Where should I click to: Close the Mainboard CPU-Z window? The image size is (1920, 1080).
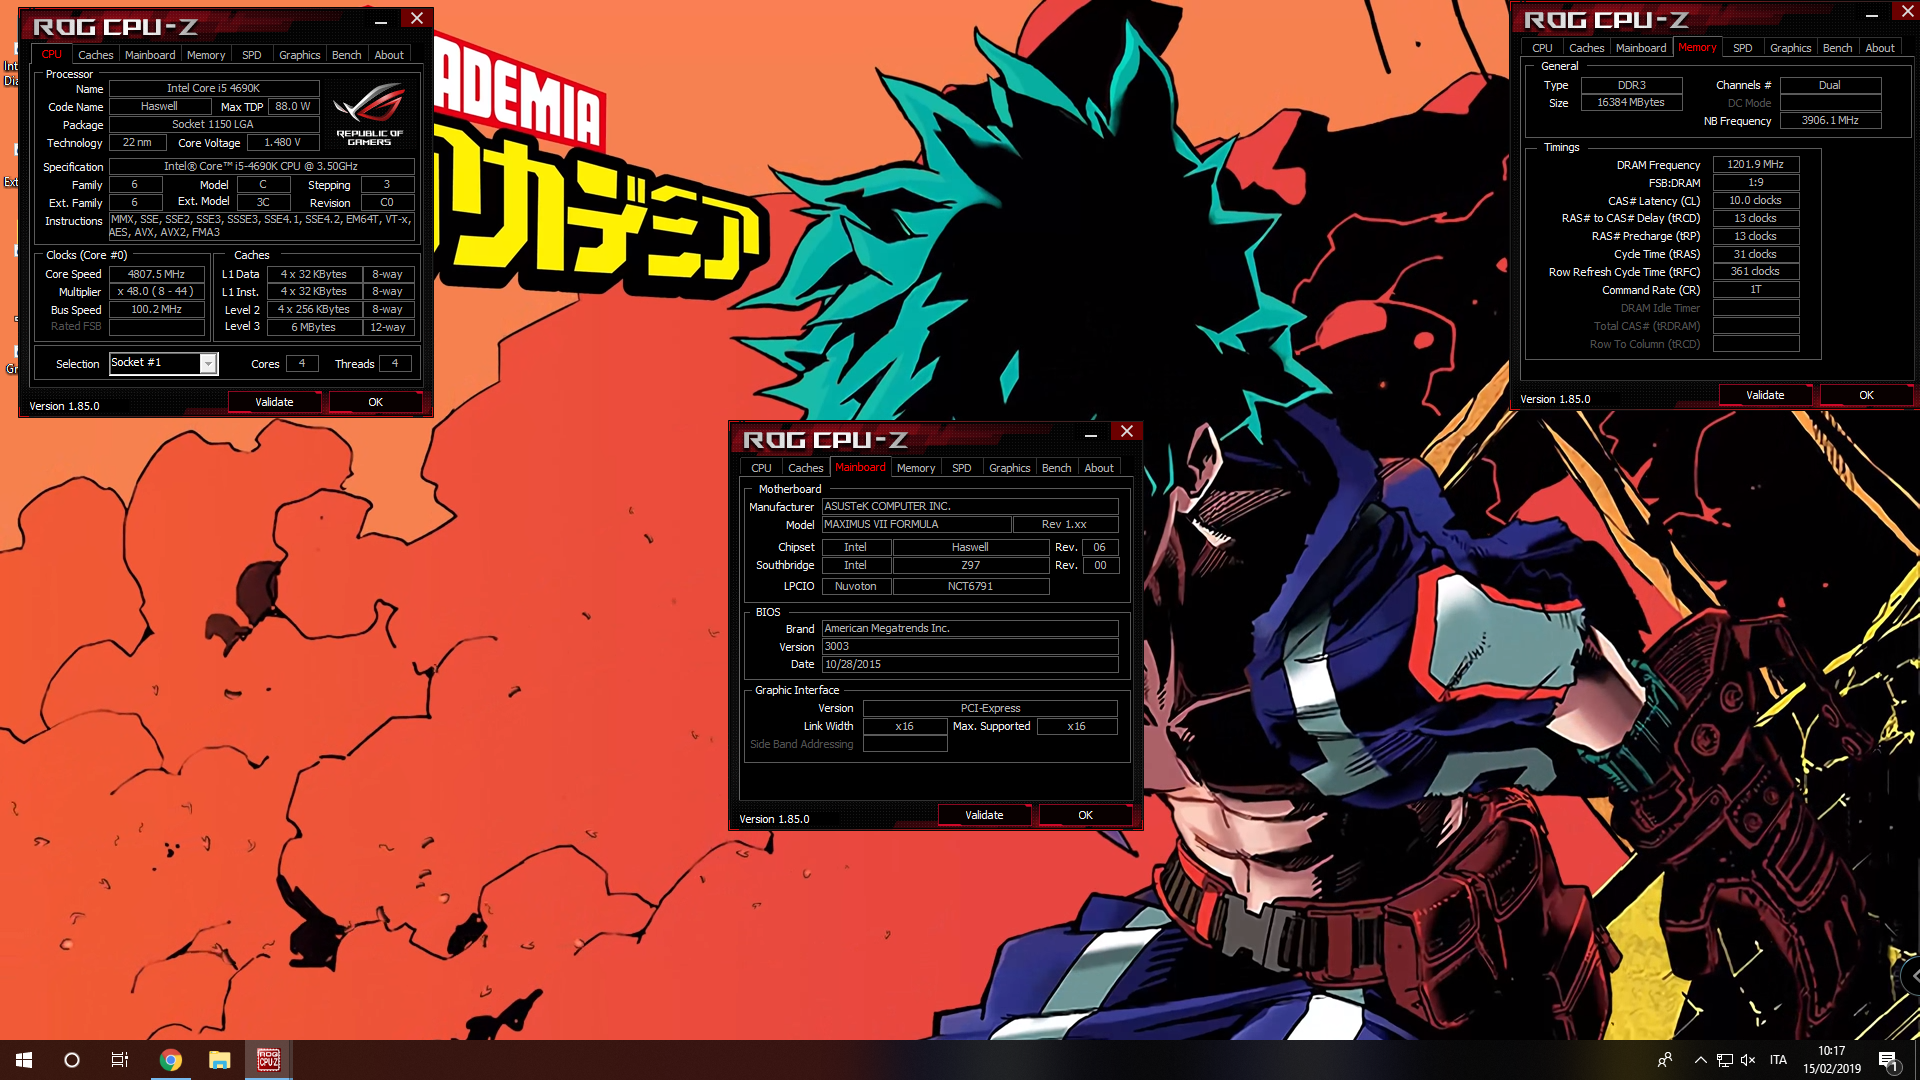coord(1127,432)
